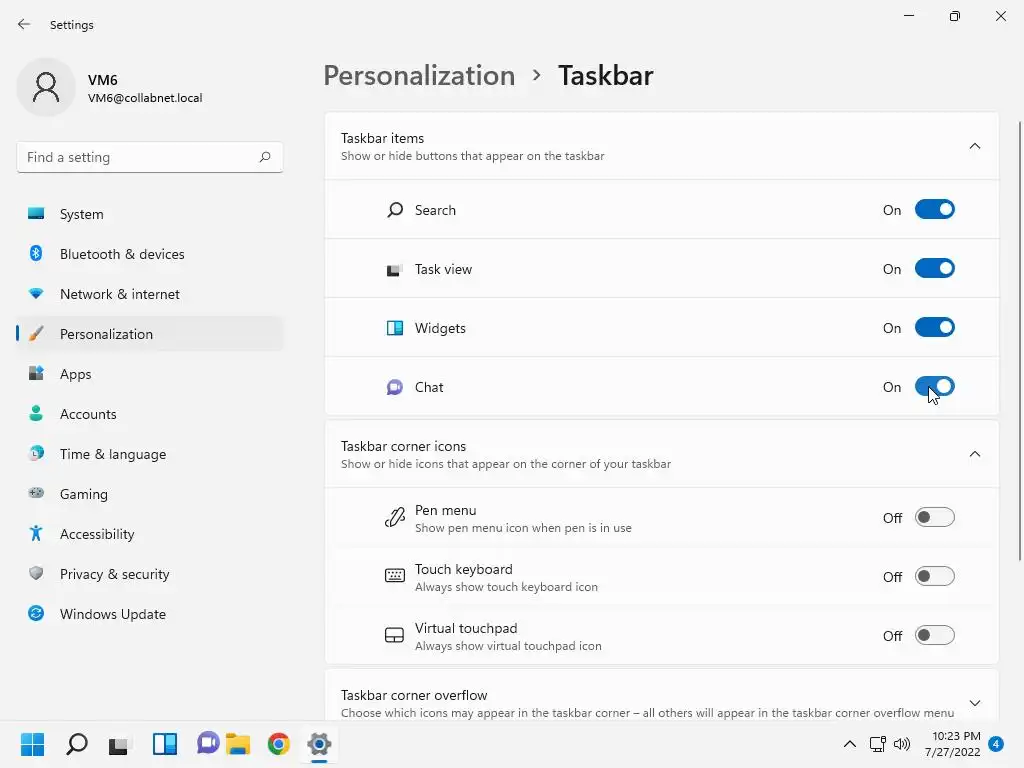Click the magnifier icon in Find a setting
The image size is (1024, 768).
pos(264,157)
